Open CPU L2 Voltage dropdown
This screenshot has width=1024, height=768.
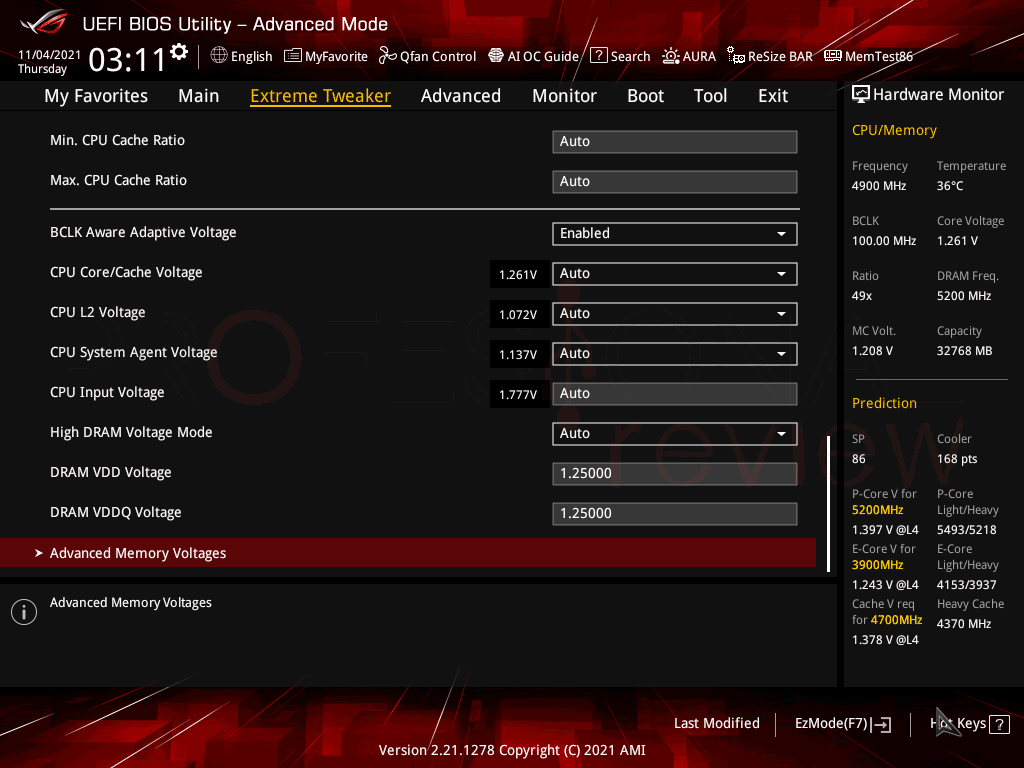pyautogui.click(x=675, y=313)
